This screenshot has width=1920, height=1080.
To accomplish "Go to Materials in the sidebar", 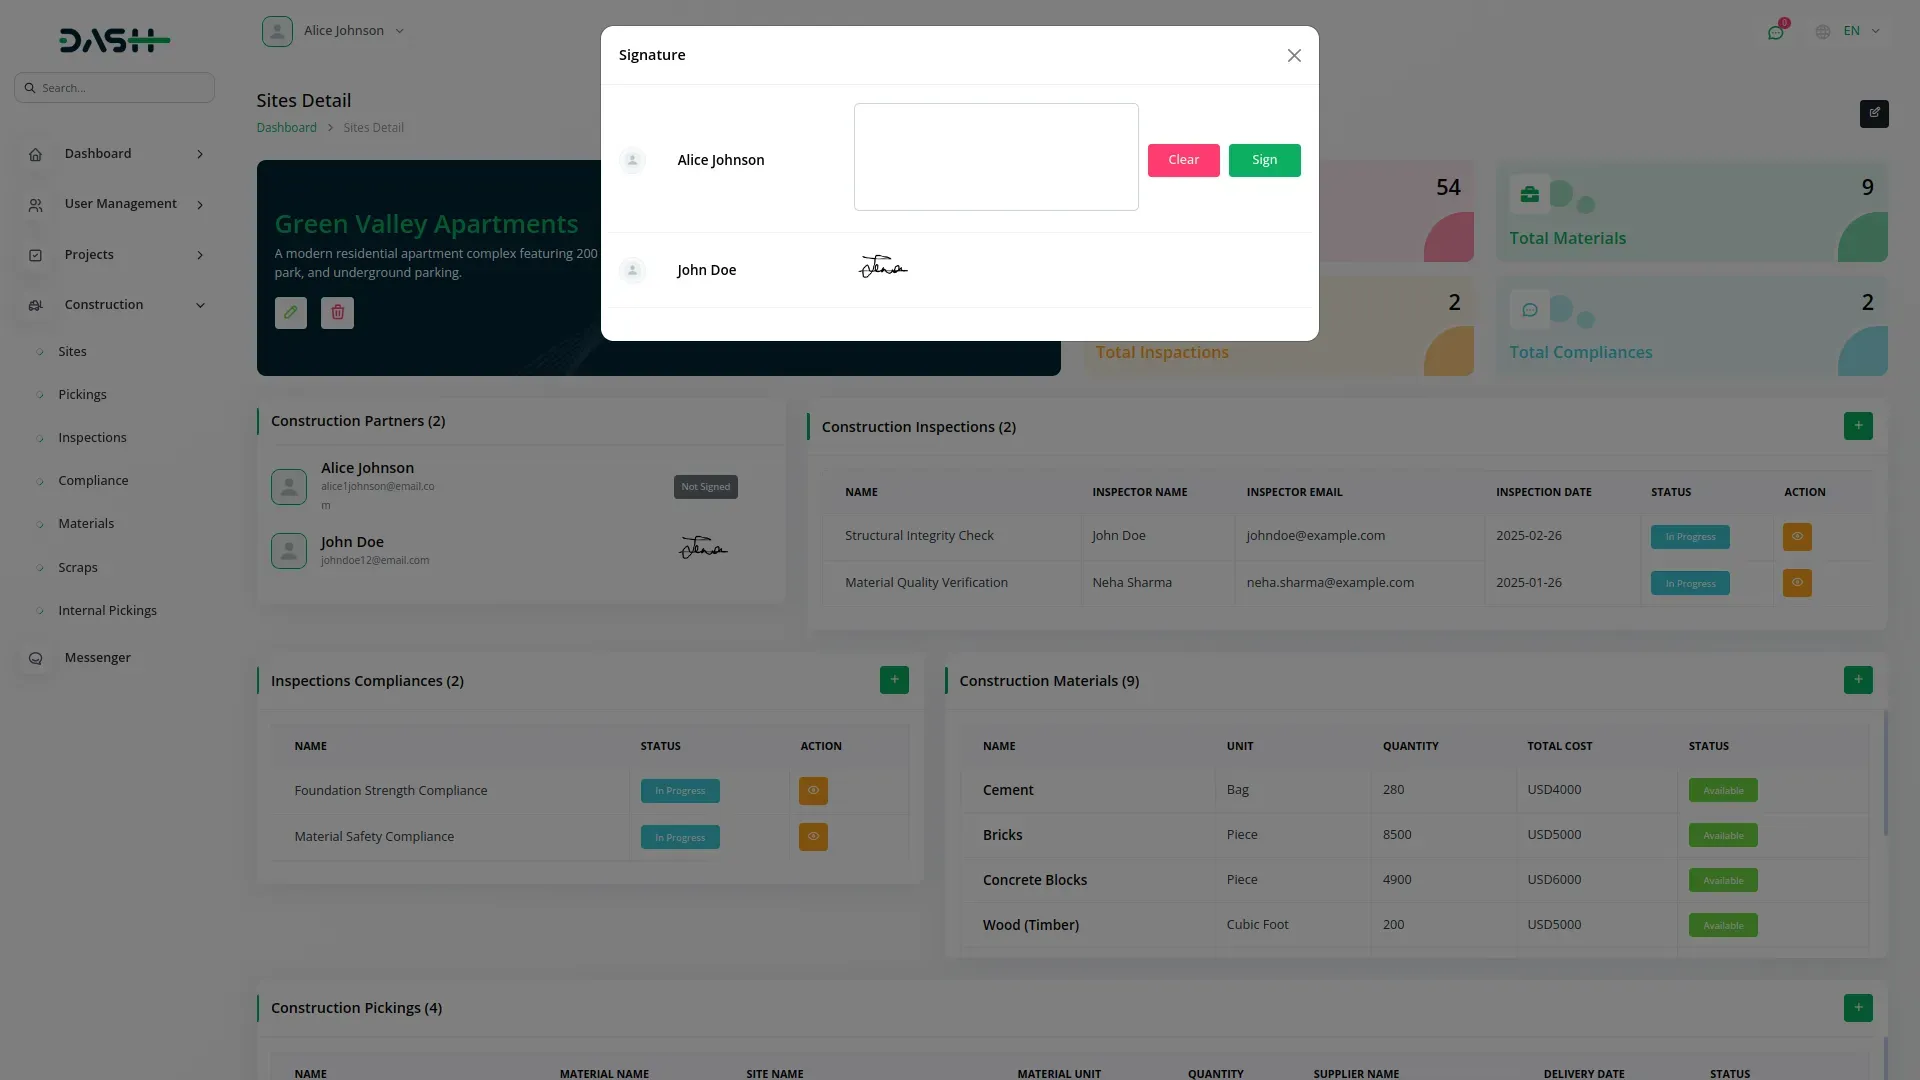I will tap(86, 524).
